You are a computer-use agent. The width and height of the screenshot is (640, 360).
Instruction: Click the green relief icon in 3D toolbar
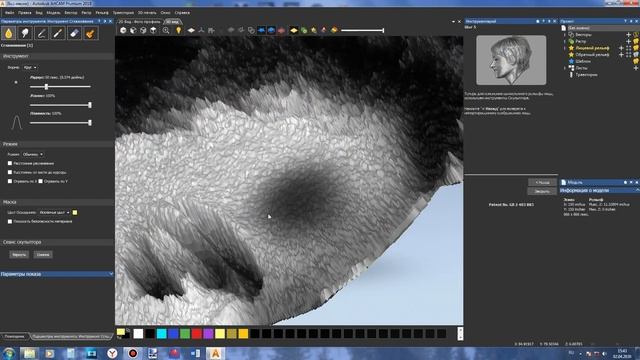pyautogui.click(x=304, y=30)
